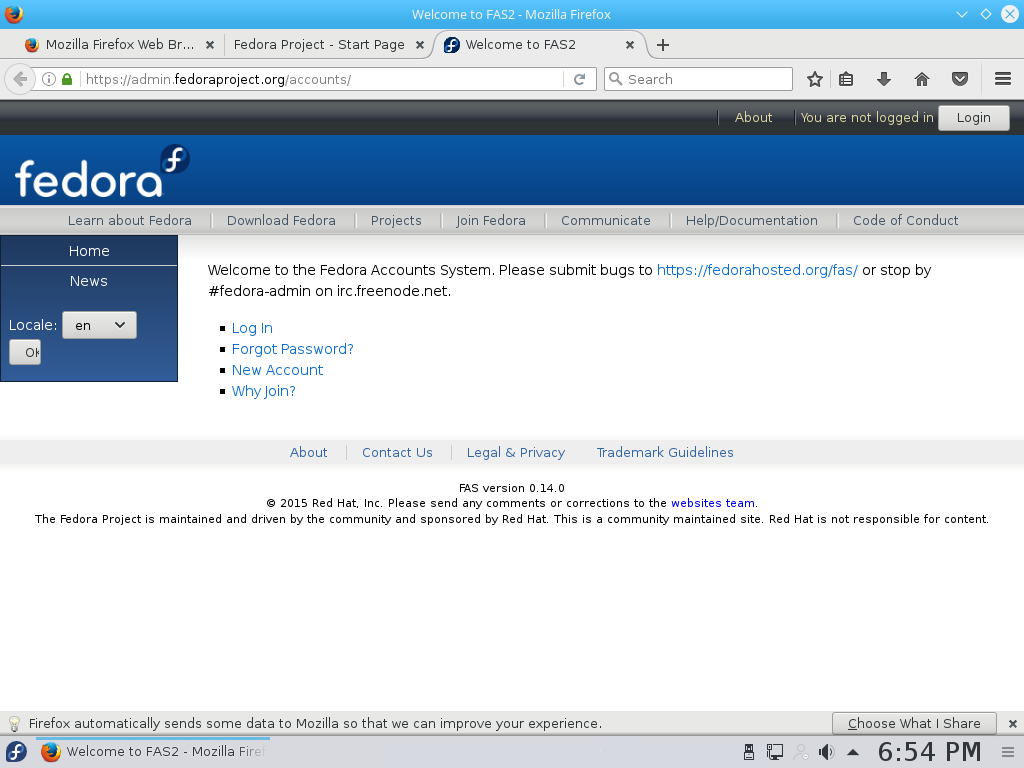Click the 6:54 PM taskbar clock
Screen dimensions: 1024x768
coord(930,752)
